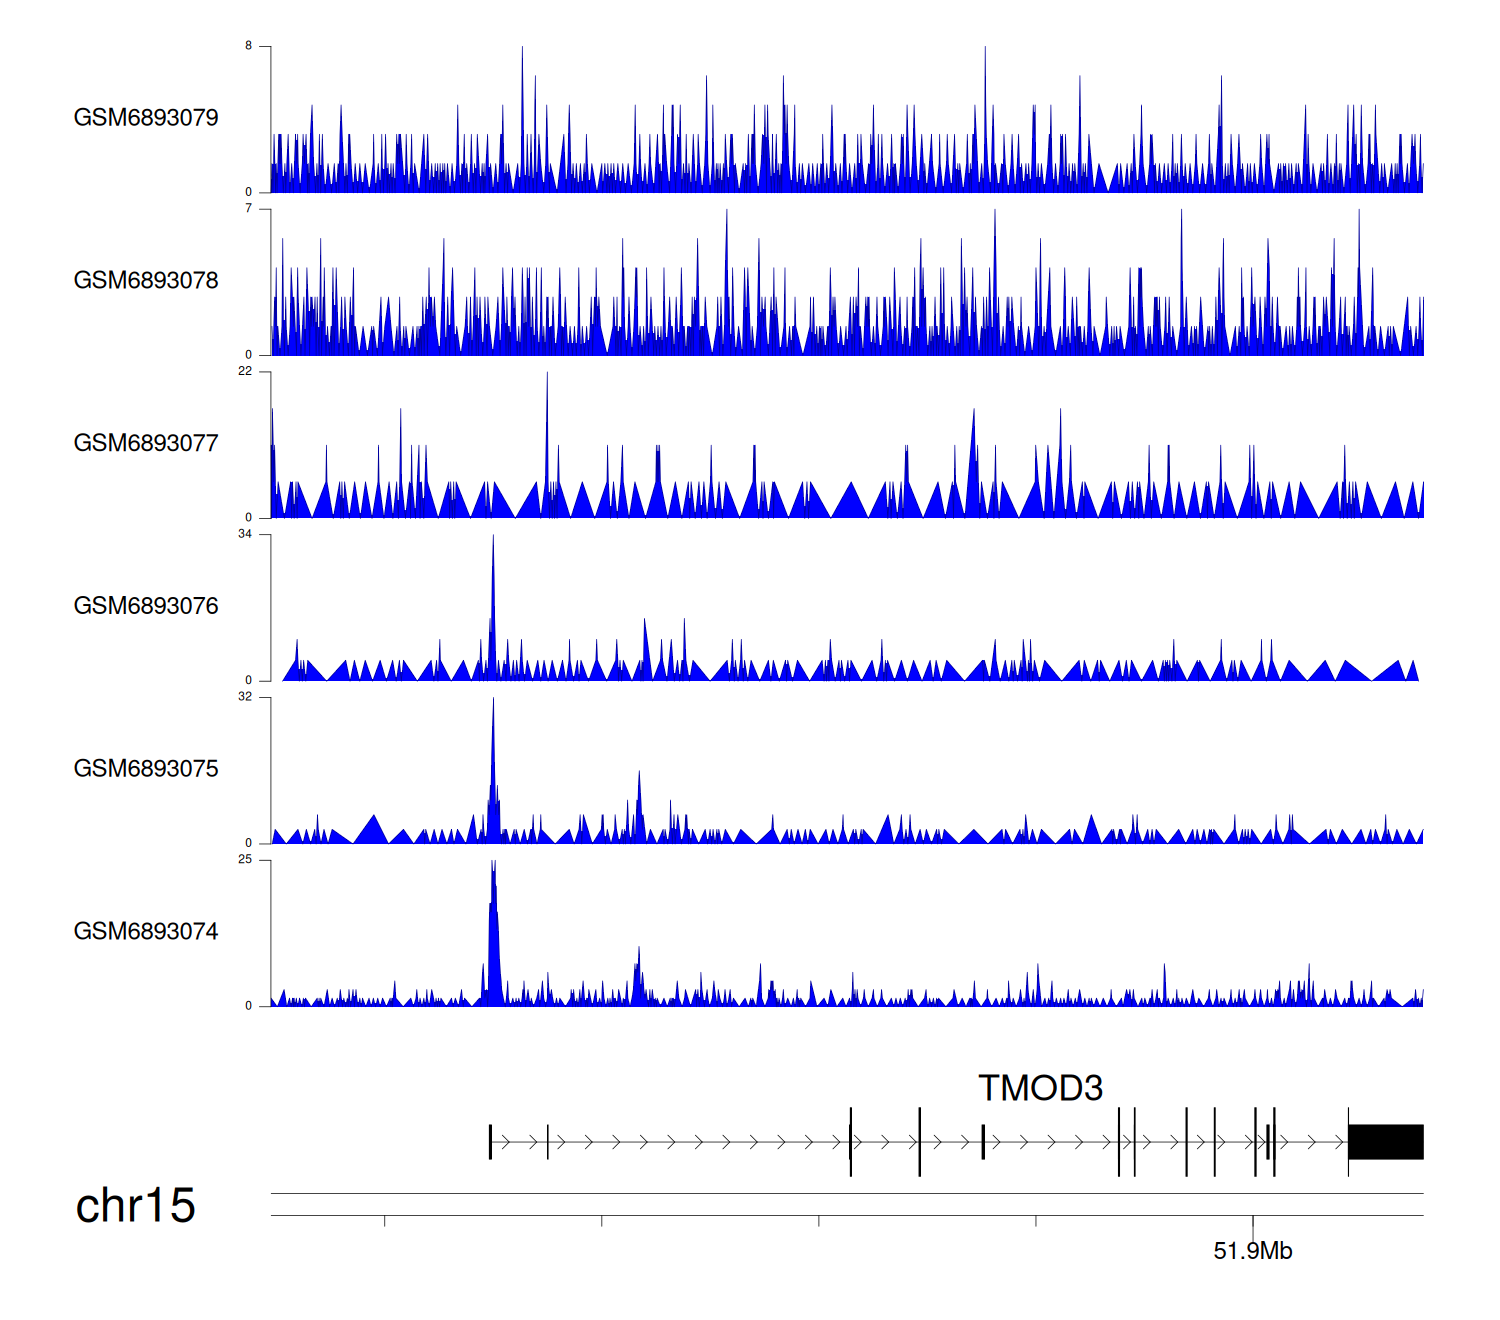Select the GSM6893078 track label

tap(146, 281)
